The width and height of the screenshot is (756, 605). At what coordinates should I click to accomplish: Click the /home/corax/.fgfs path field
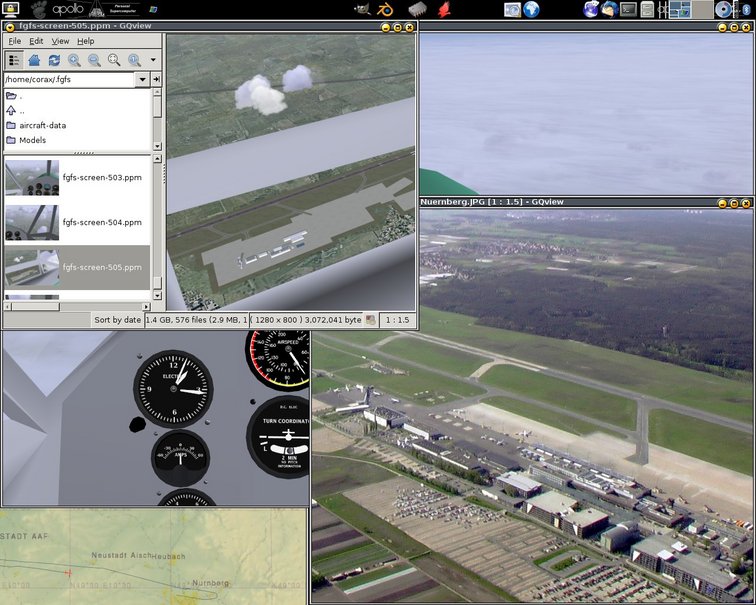tap(69, 80)
